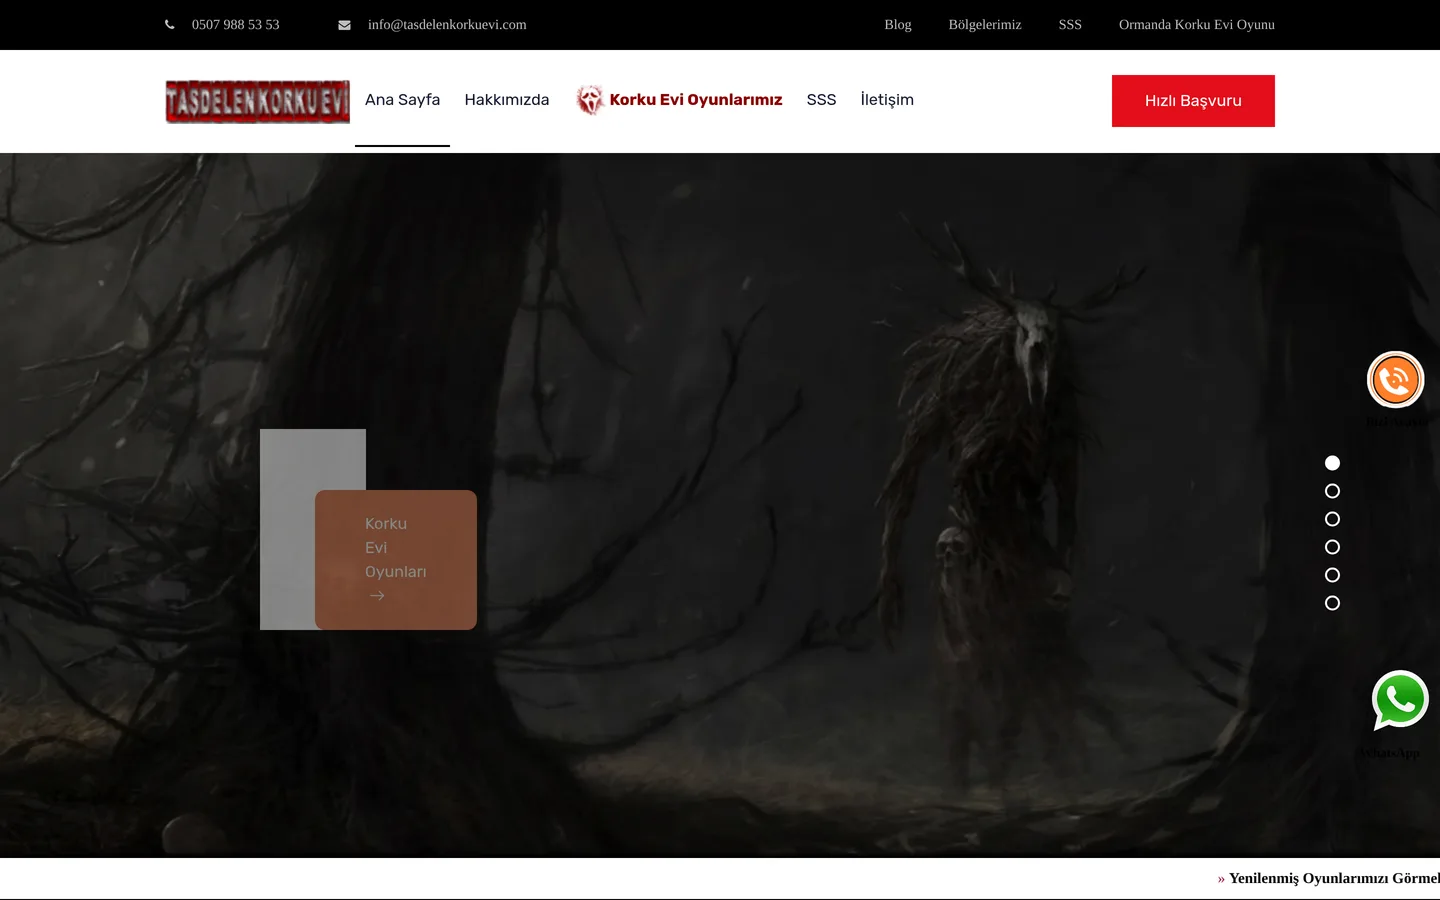The image size is (1440, 900).
Task: Go to Ana Sayfa menu item
Action: [402, 100]
